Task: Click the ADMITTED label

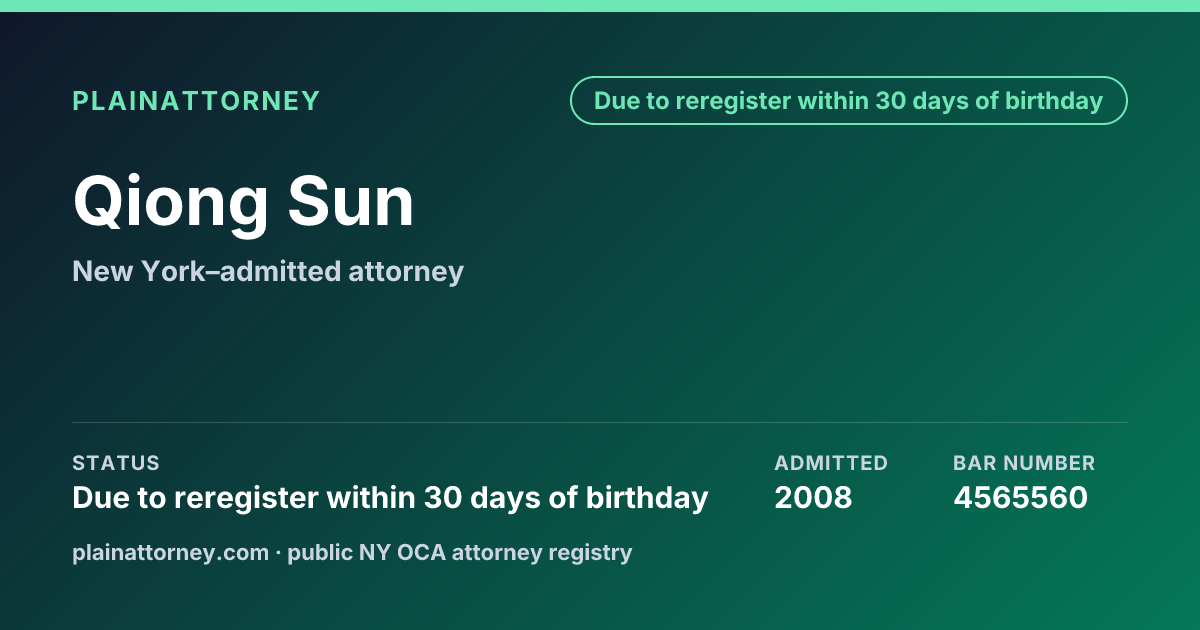Action: pos(831,463)
